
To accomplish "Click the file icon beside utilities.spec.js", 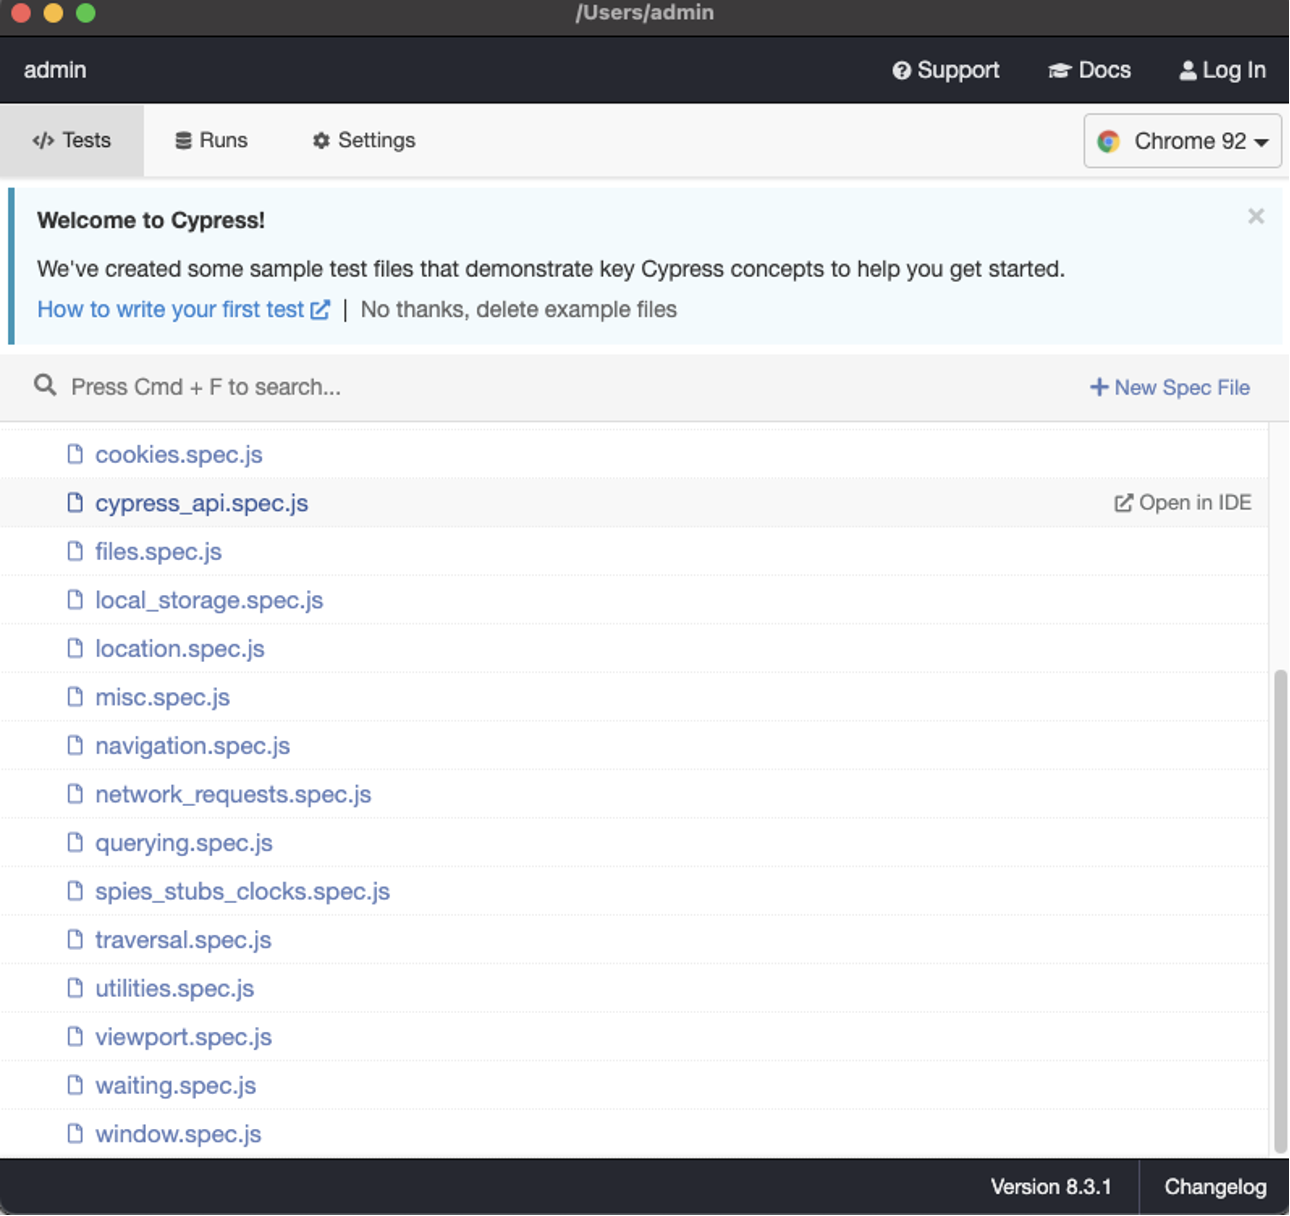I will coord(75,987).
